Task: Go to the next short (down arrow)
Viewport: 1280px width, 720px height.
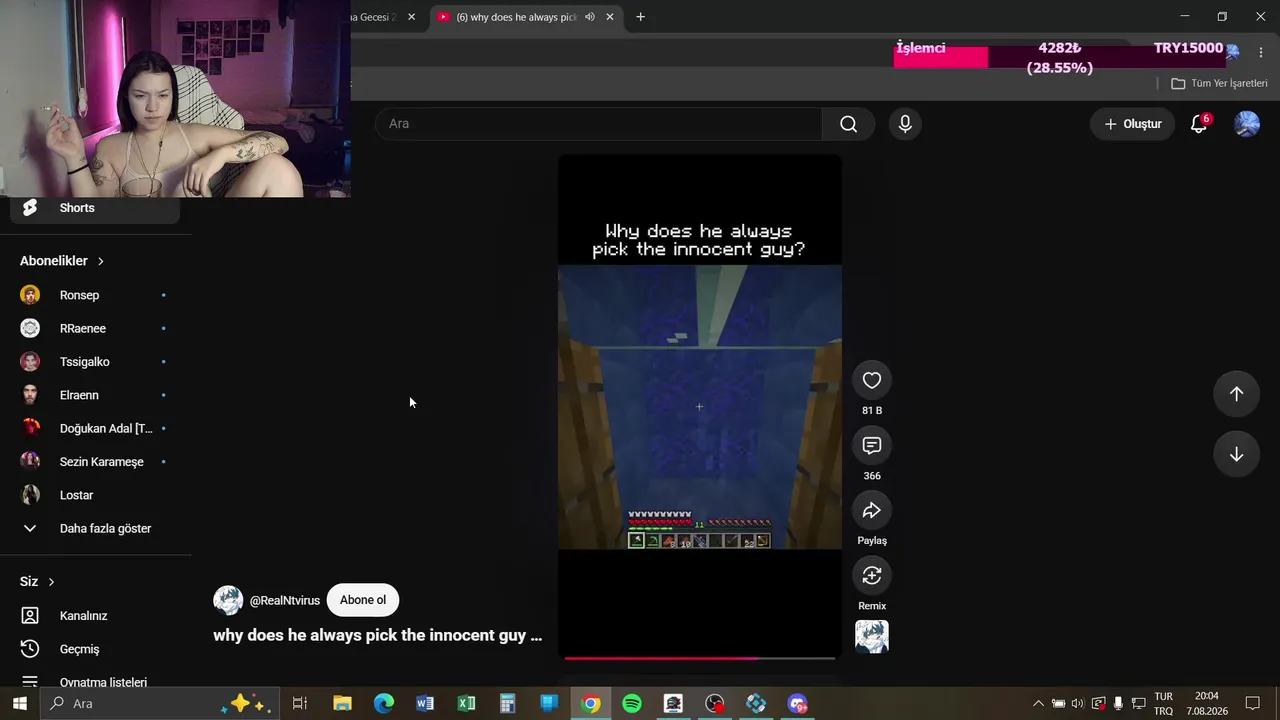Action: click(x=1236, y=454)
